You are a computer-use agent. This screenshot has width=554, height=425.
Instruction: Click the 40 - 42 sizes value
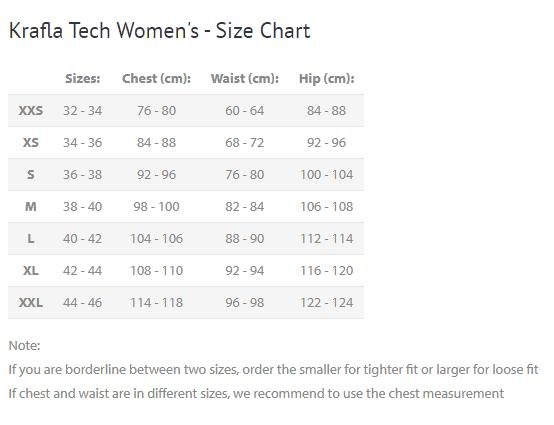83,239
